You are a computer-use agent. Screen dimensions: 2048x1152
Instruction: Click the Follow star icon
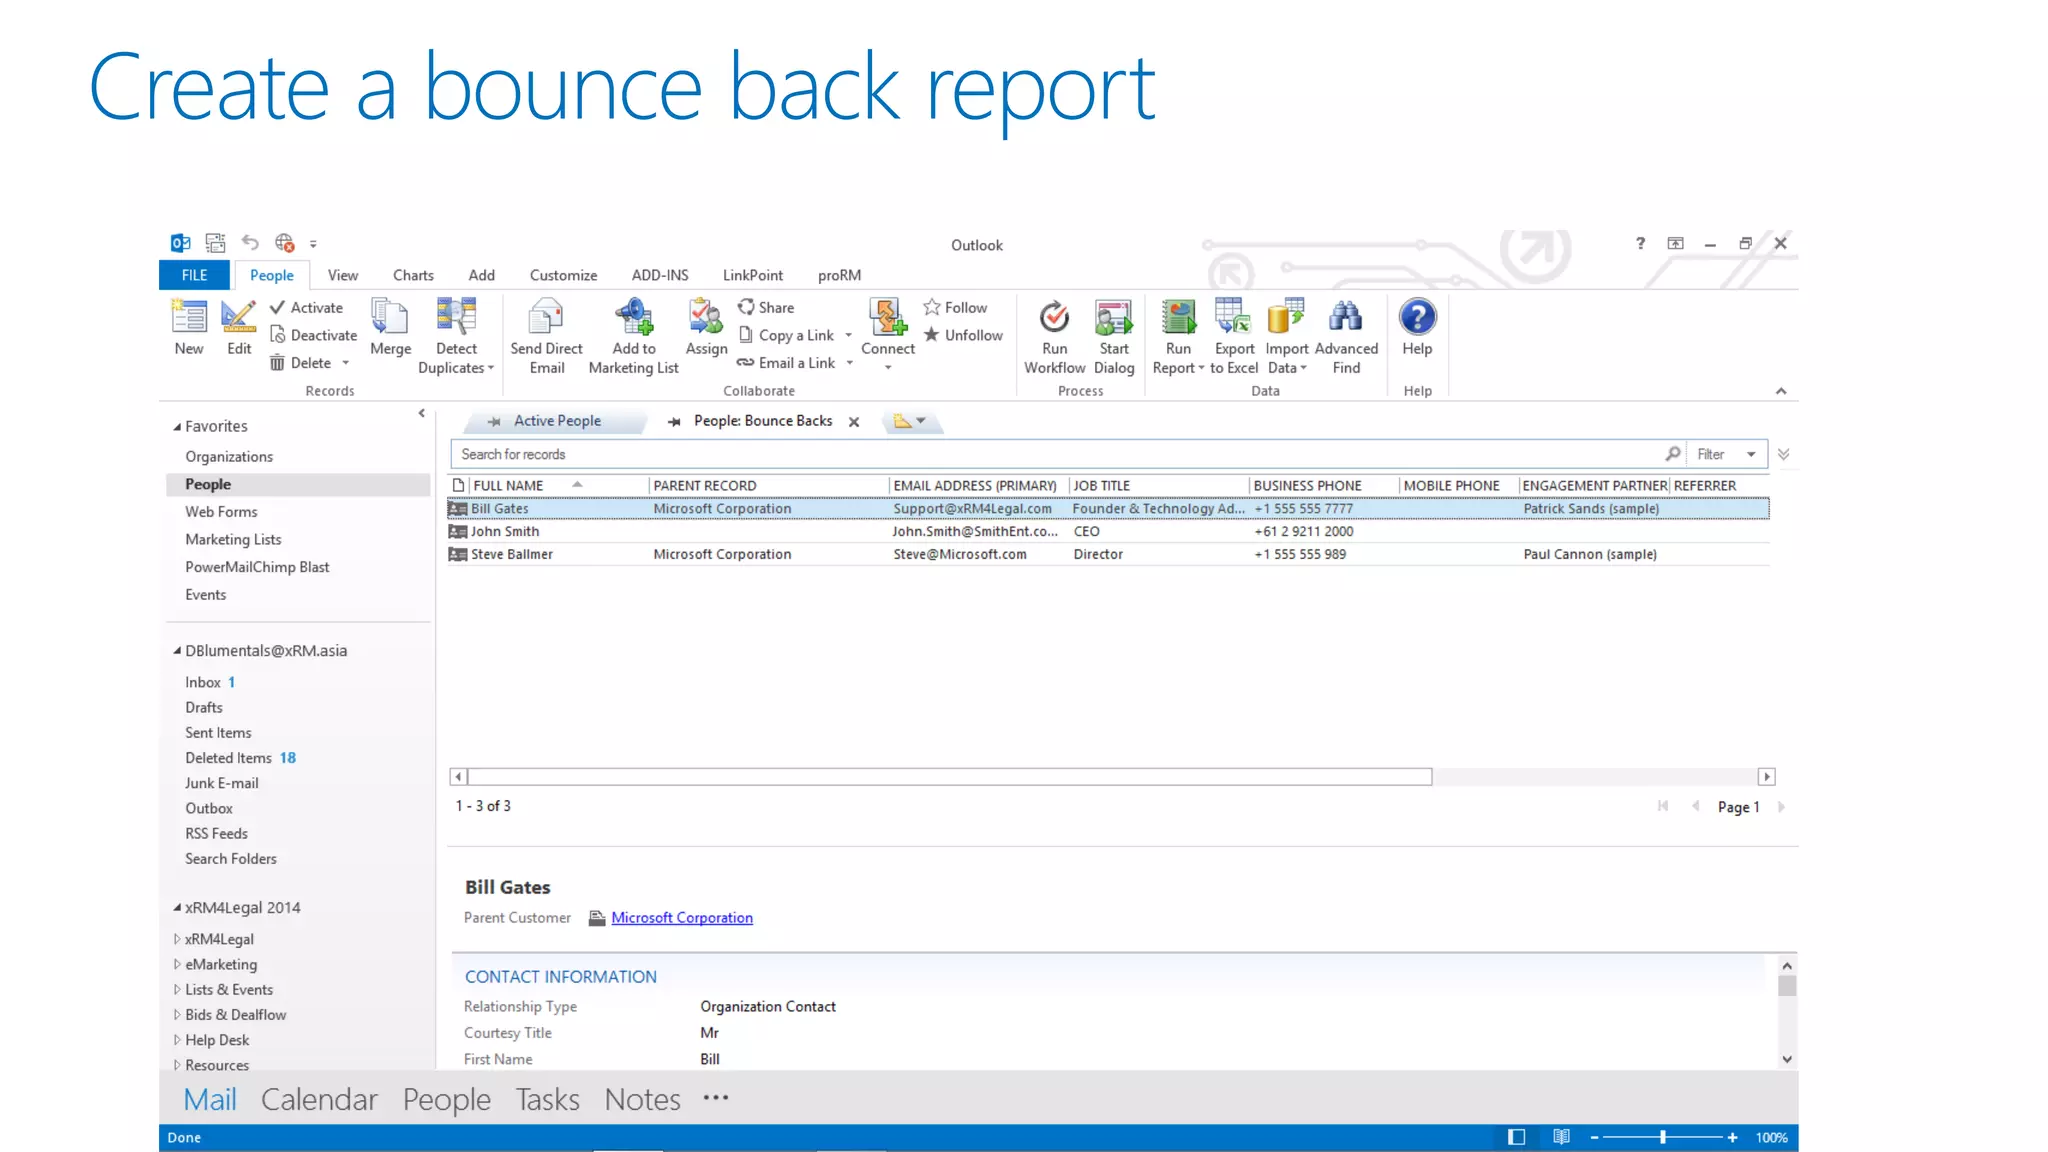click(x=932, y=307)
